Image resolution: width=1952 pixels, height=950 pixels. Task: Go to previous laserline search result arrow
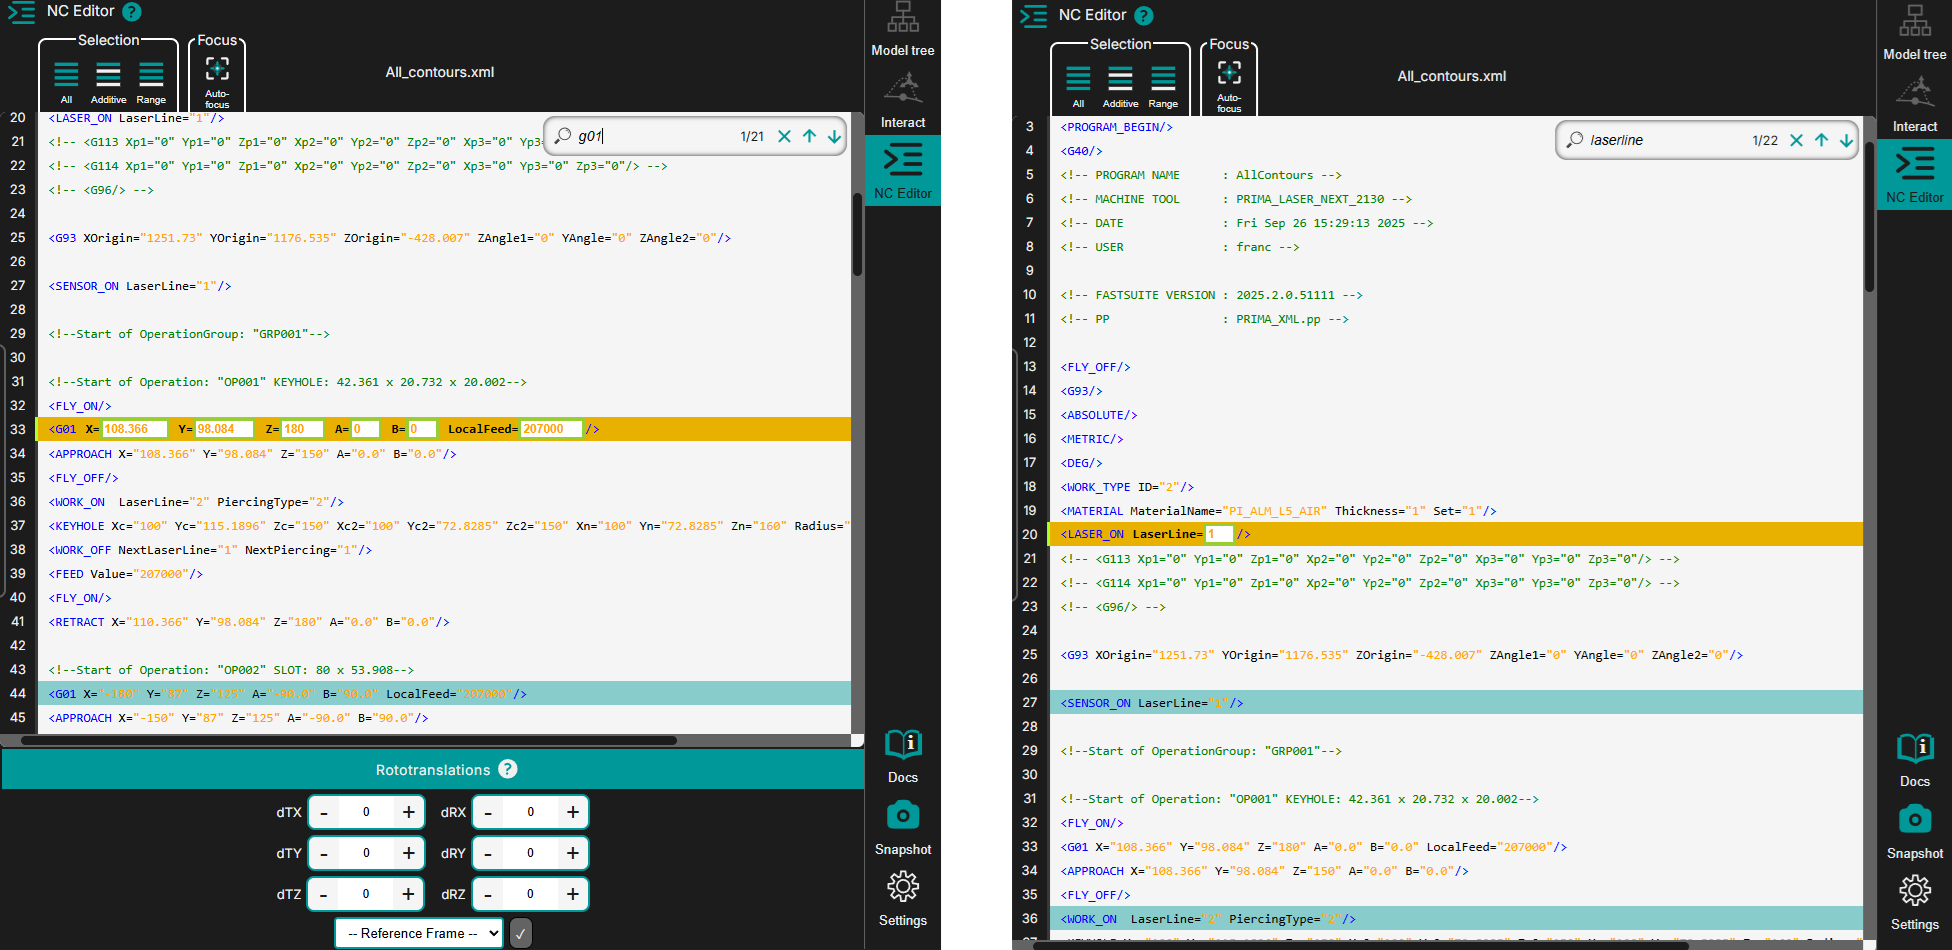coord(1821,140)
